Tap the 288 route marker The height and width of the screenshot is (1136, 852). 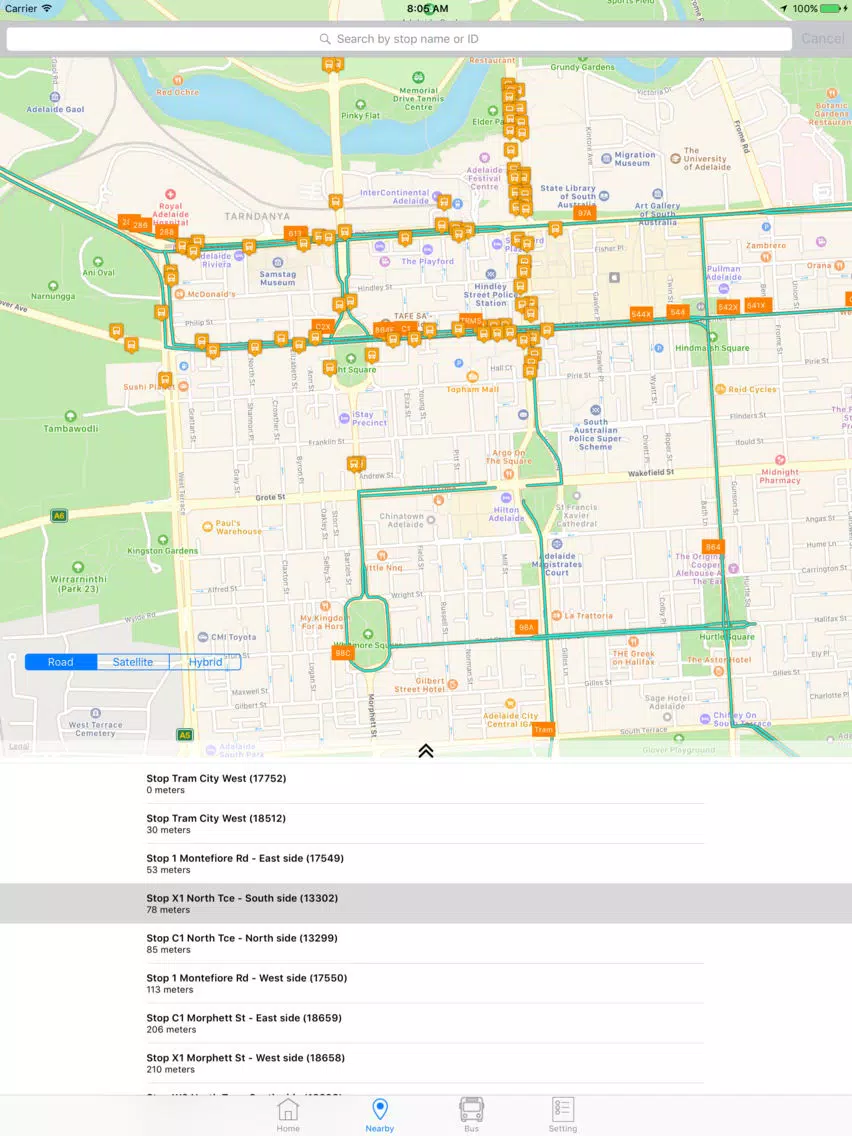[x=167, y=232]
